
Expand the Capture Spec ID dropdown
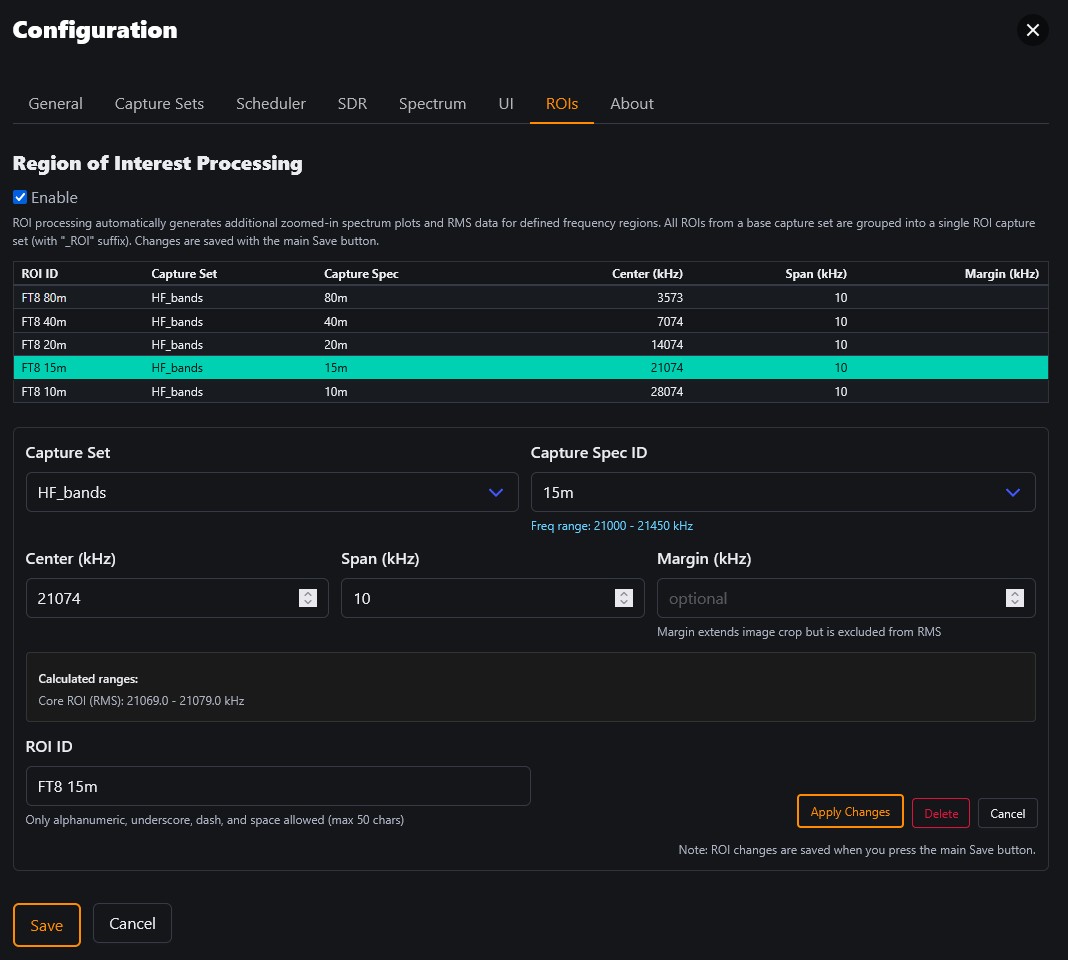tap(782, 492)
